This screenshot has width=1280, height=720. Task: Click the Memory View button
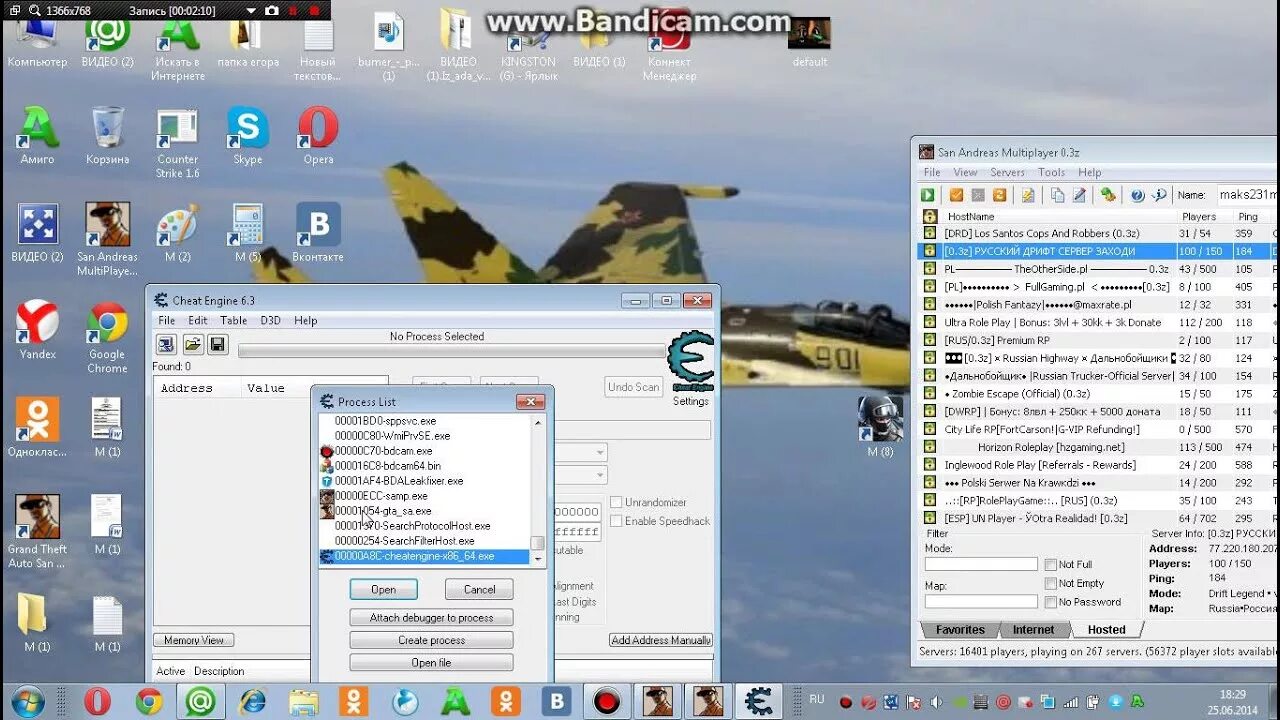point(194,640)
